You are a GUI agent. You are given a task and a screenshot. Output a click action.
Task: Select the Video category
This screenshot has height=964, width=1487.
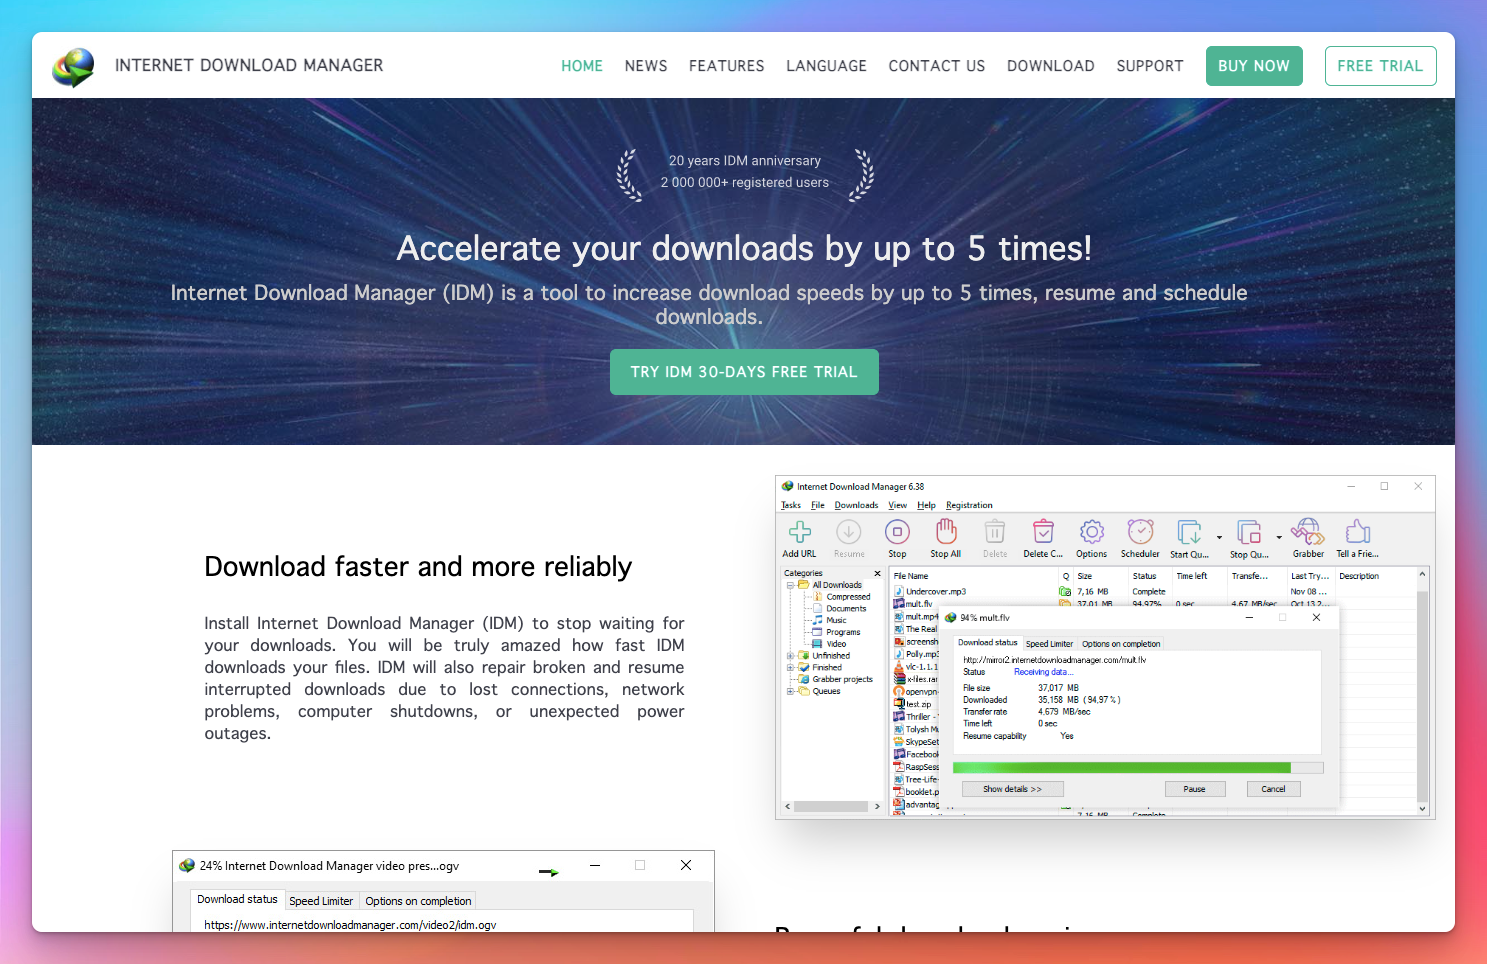point(836,645)
